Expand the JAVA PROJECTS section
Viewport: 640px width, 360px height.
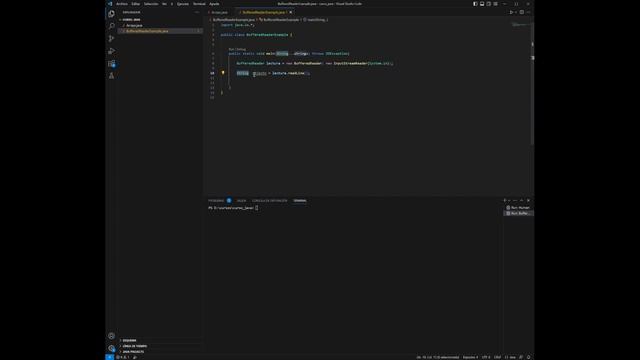coord(160,352)
